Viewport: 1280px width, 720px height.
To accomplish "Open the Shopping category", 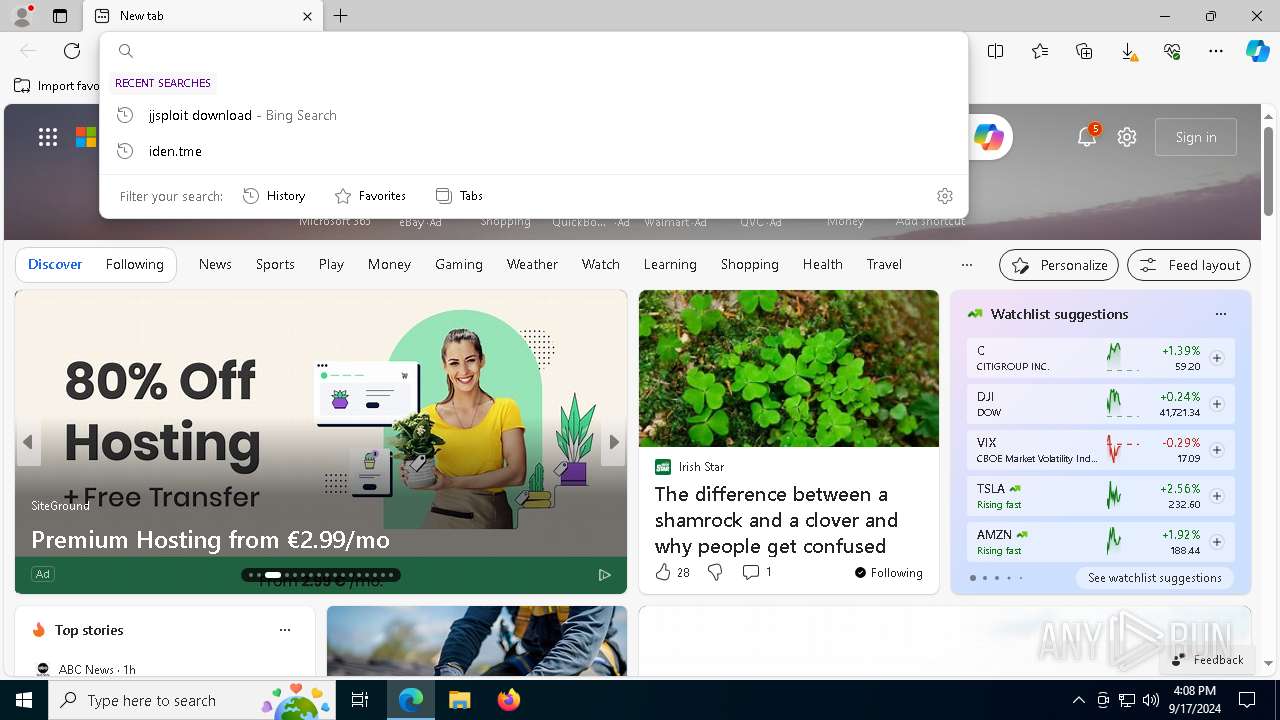I will click(749, 264).
